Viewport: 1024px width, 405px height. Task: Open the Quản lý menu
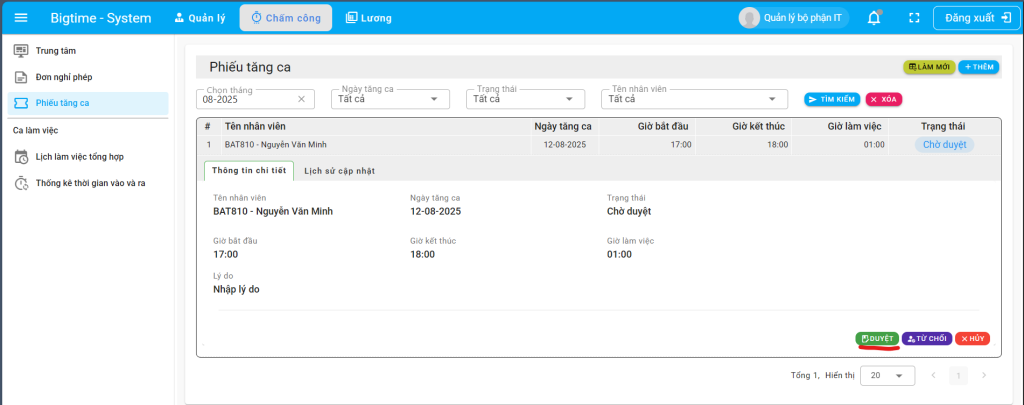click(x=201, y=18)
